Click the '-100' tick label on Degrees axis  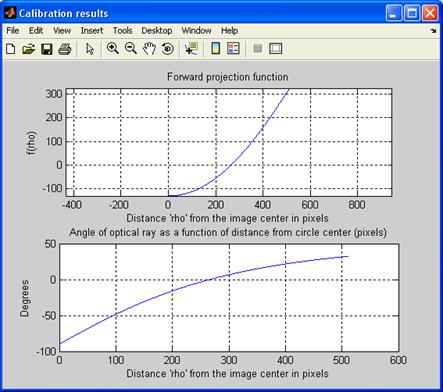(x=46, y=352)
